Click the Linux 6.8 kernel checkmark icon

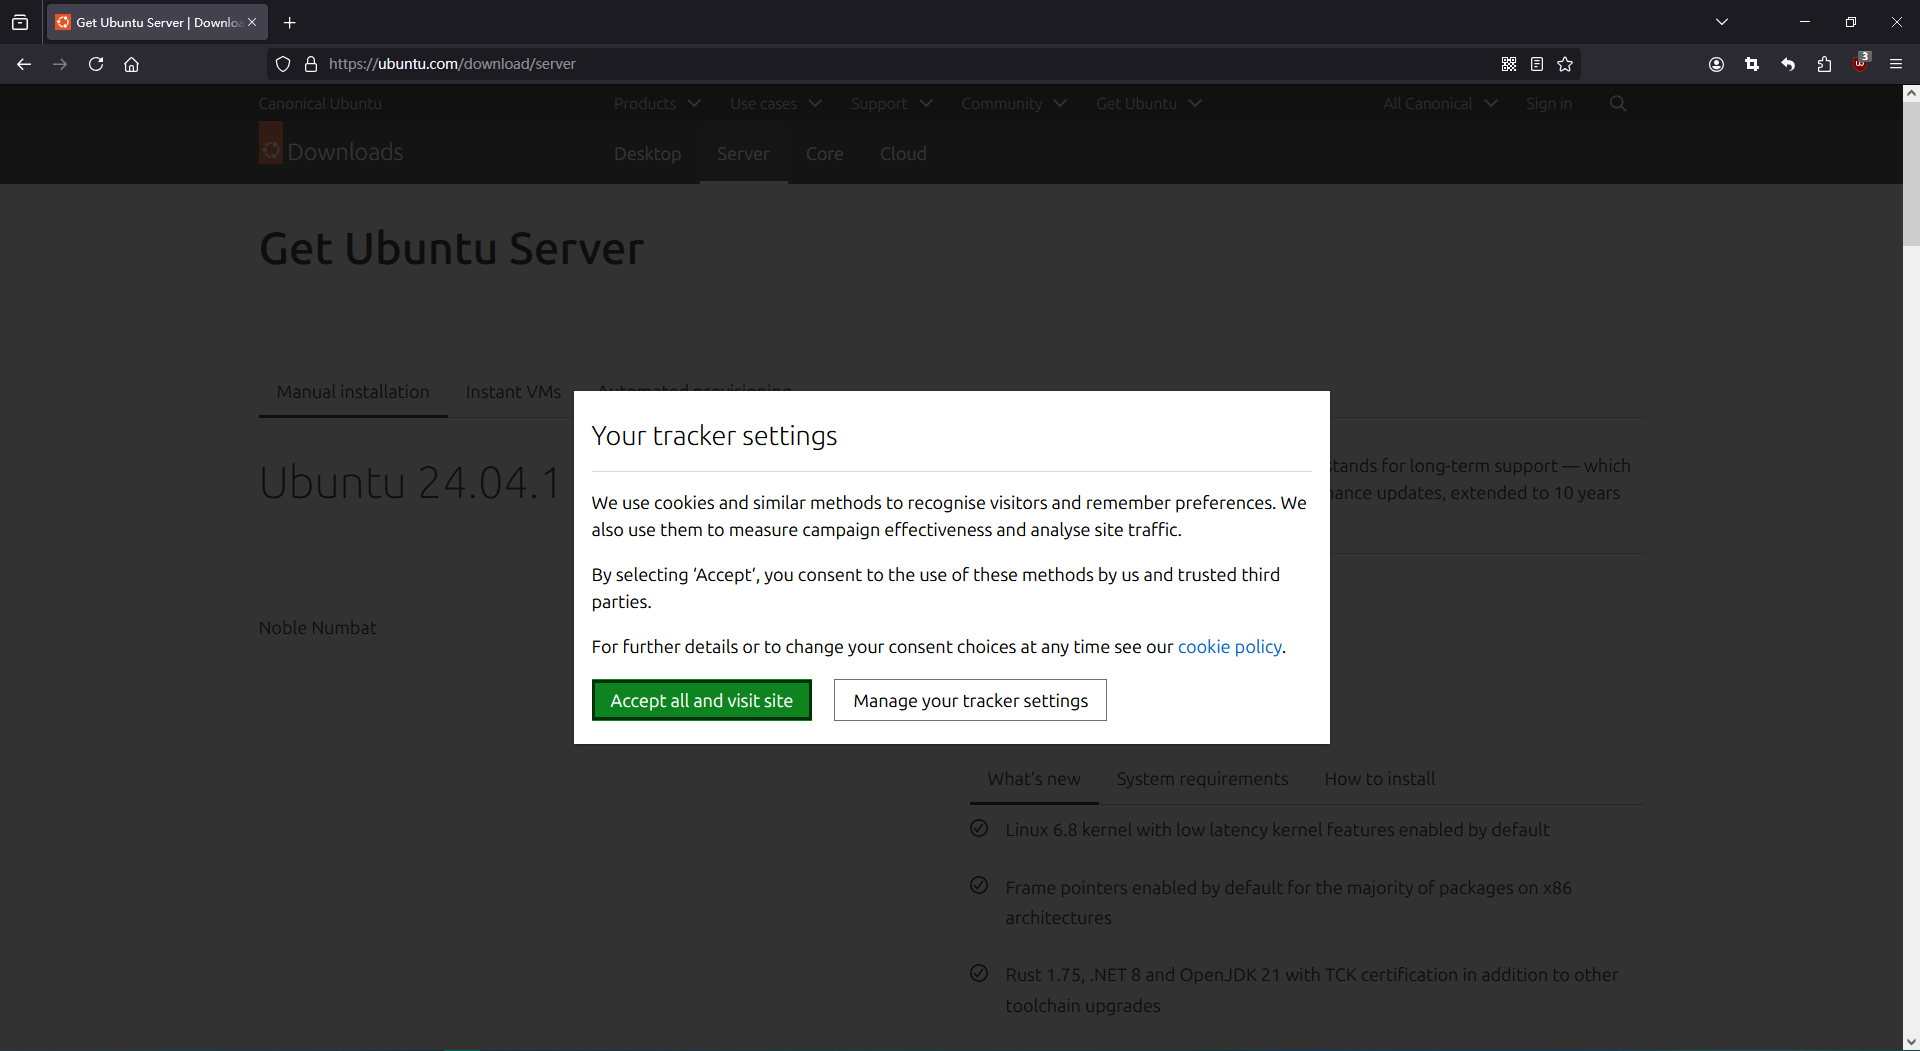pos(979,828)
